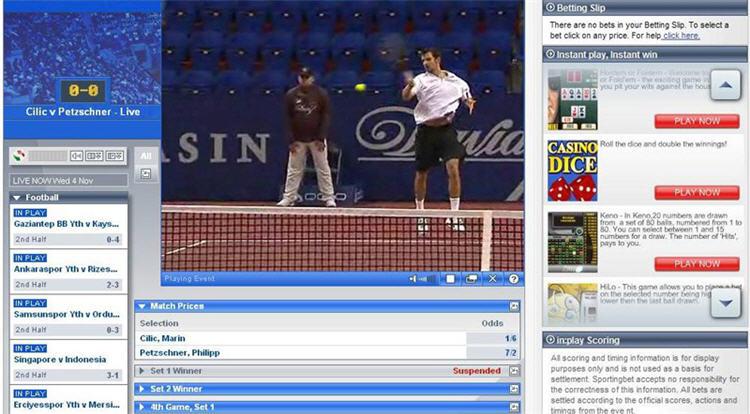This screenshot has height=414, width=750.
Task: Adjust the video player volume slider
Action: [x=427, y=279]
